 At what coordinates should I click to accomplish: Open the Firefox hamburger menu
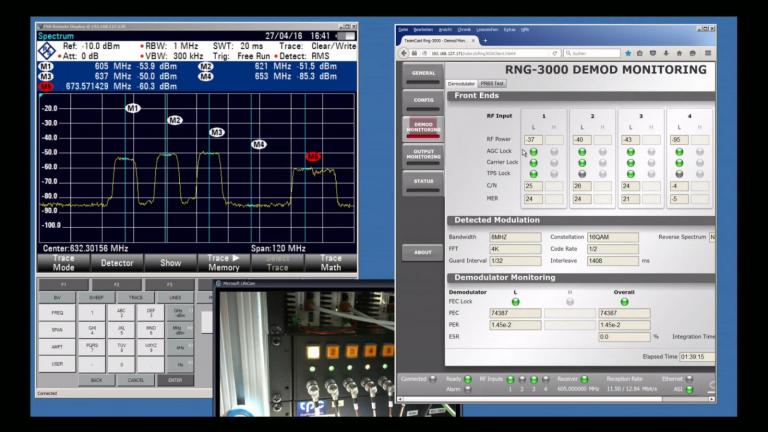(x=708, y=53)
